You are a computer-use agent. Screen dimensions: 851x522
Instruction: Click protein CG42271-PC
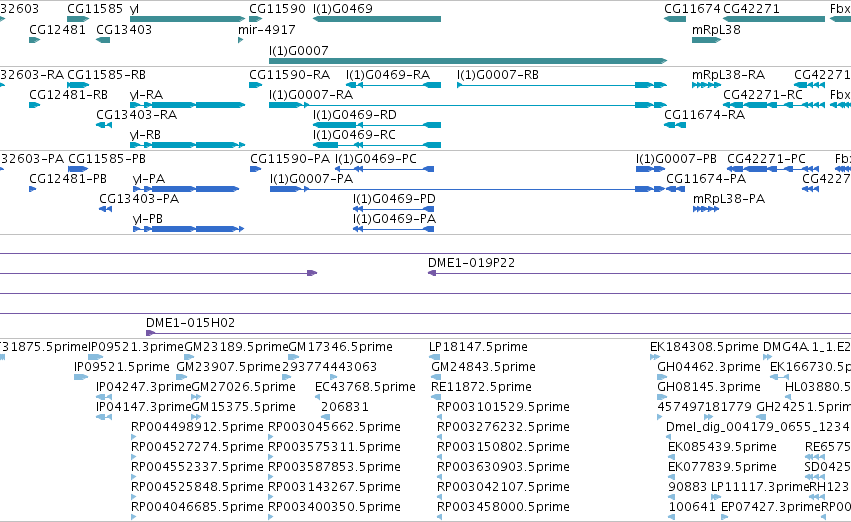tap(766, 158)
